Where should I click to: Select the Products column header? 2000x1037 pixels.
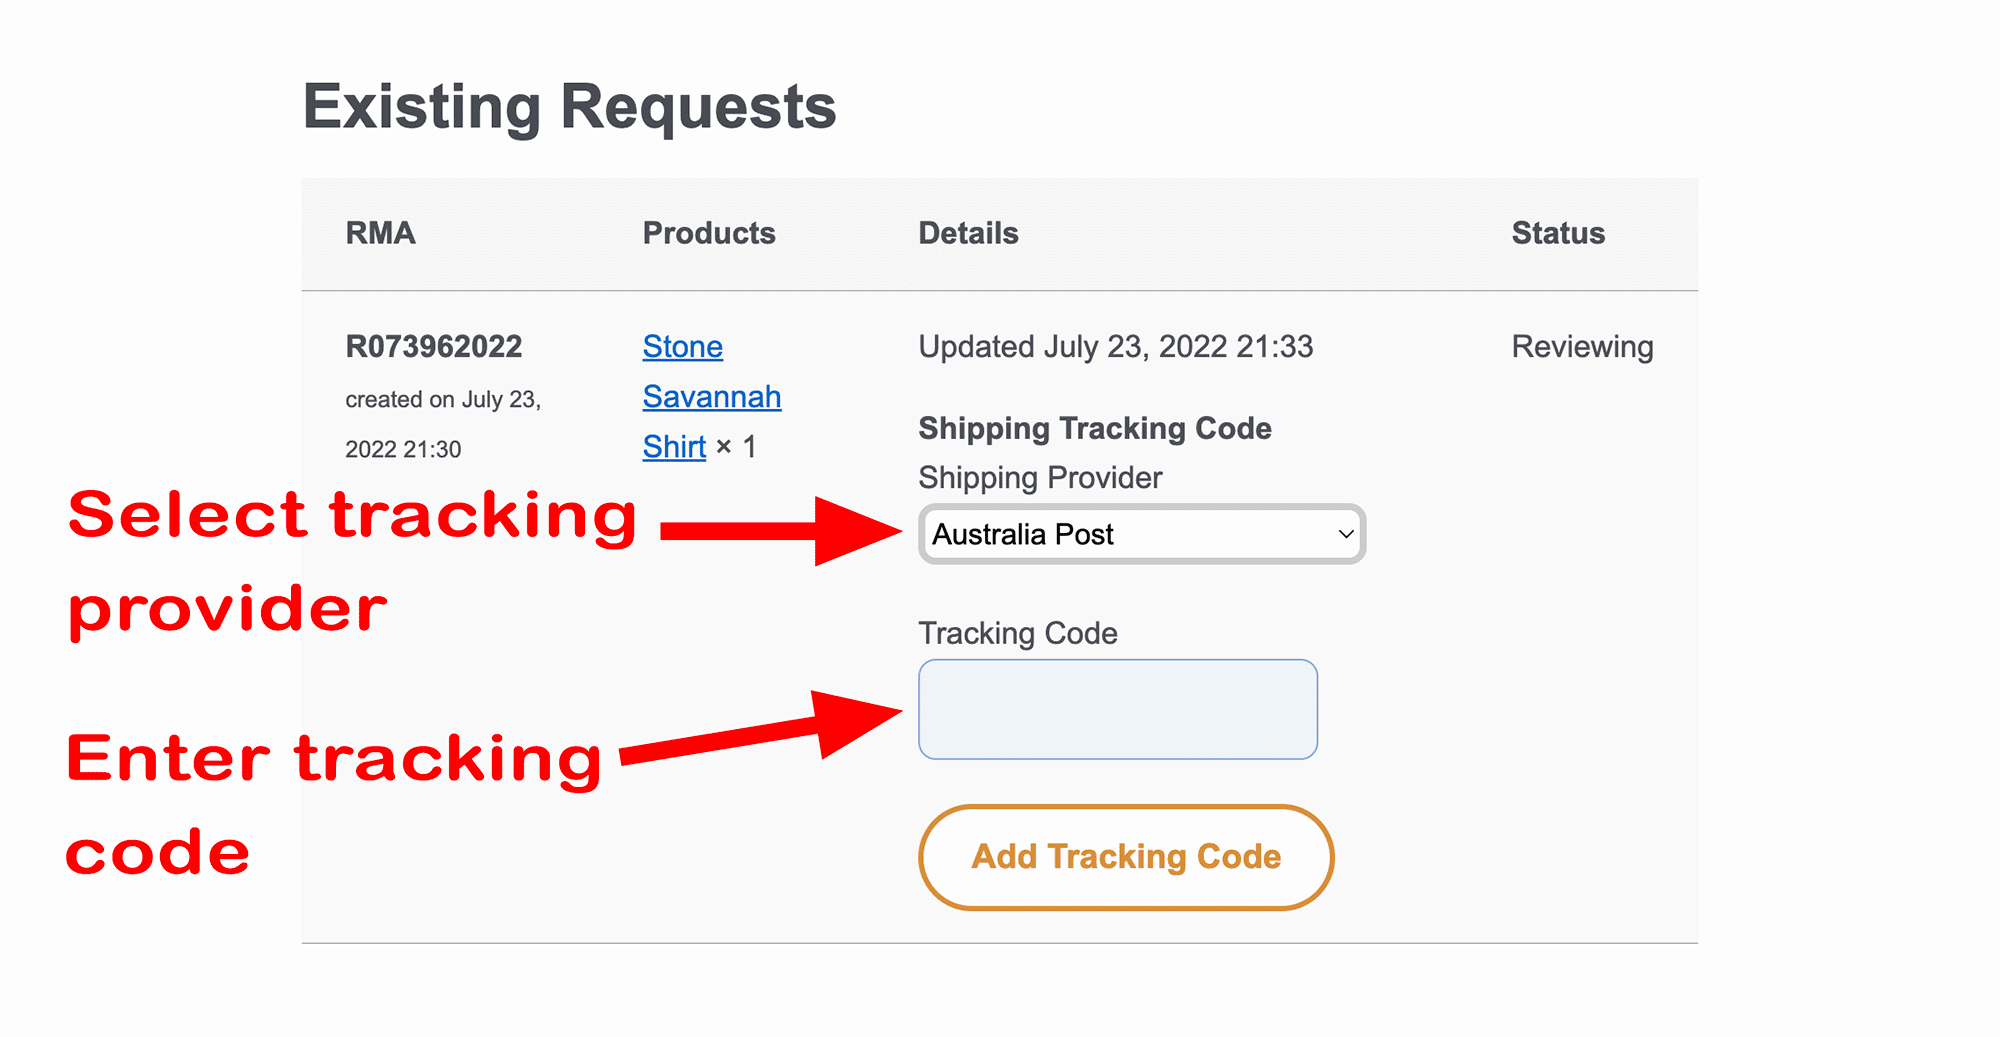708,233
